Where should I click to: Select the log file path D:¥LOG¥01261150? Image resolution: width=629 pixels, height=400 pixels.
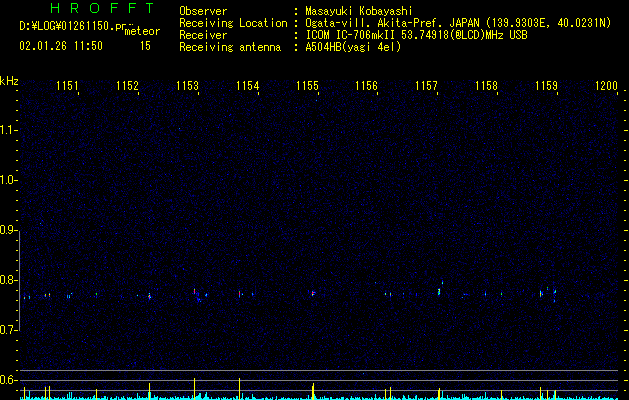(72, 26)
